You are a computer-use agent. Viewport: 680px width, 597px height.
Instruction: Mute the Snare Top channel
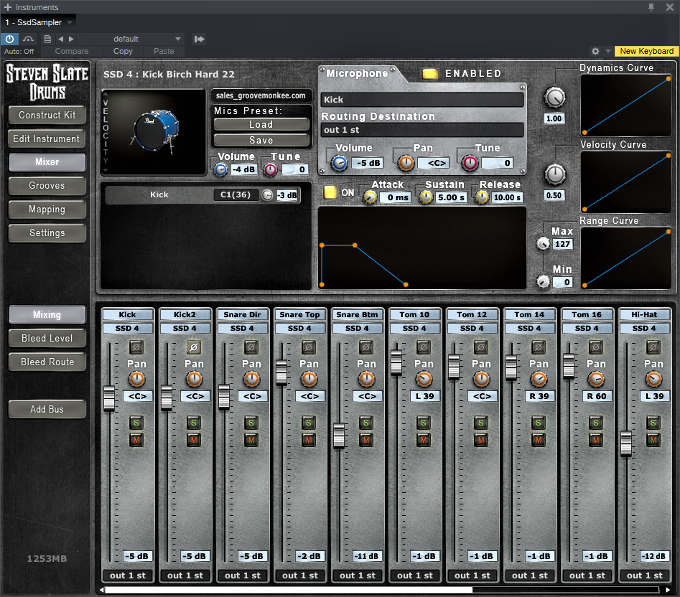(310, 440)
